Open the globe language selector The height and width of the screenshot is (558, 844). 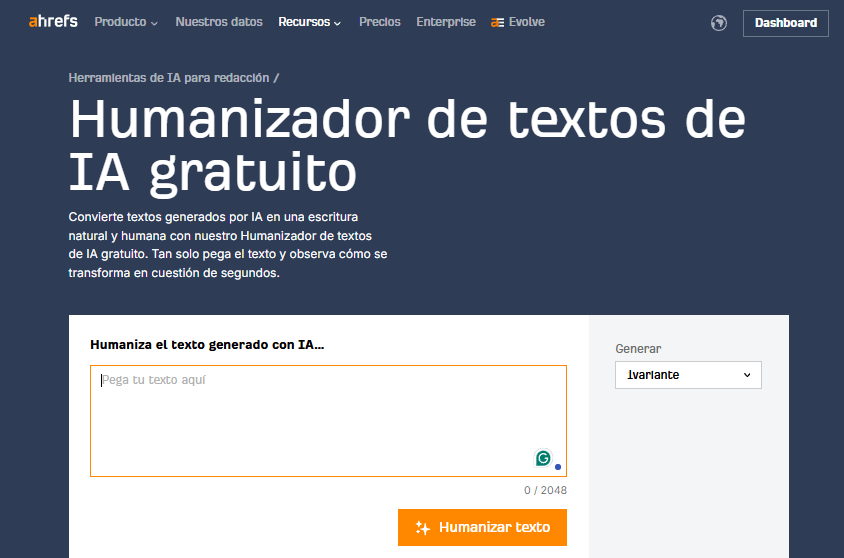718,23
